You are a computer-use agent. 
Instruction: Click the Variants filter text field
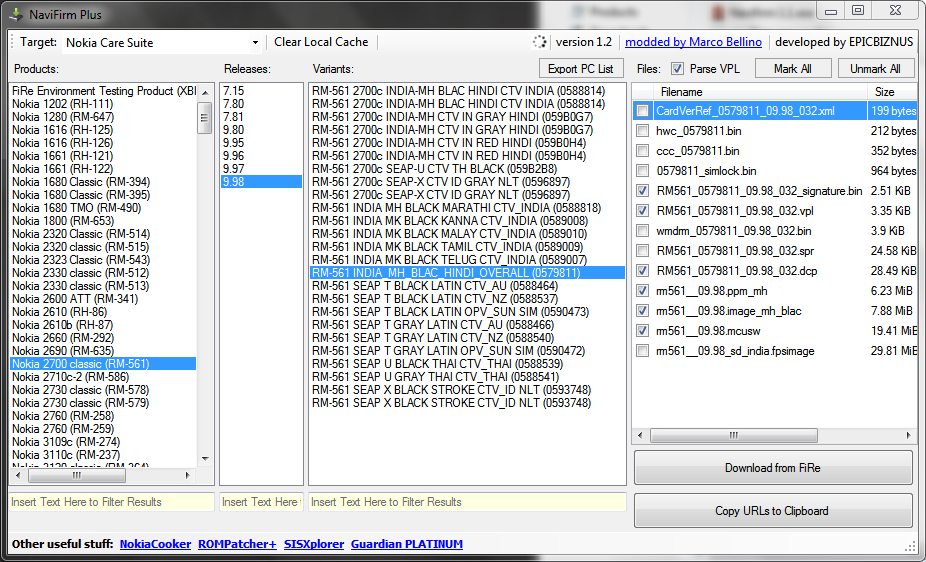467,502
